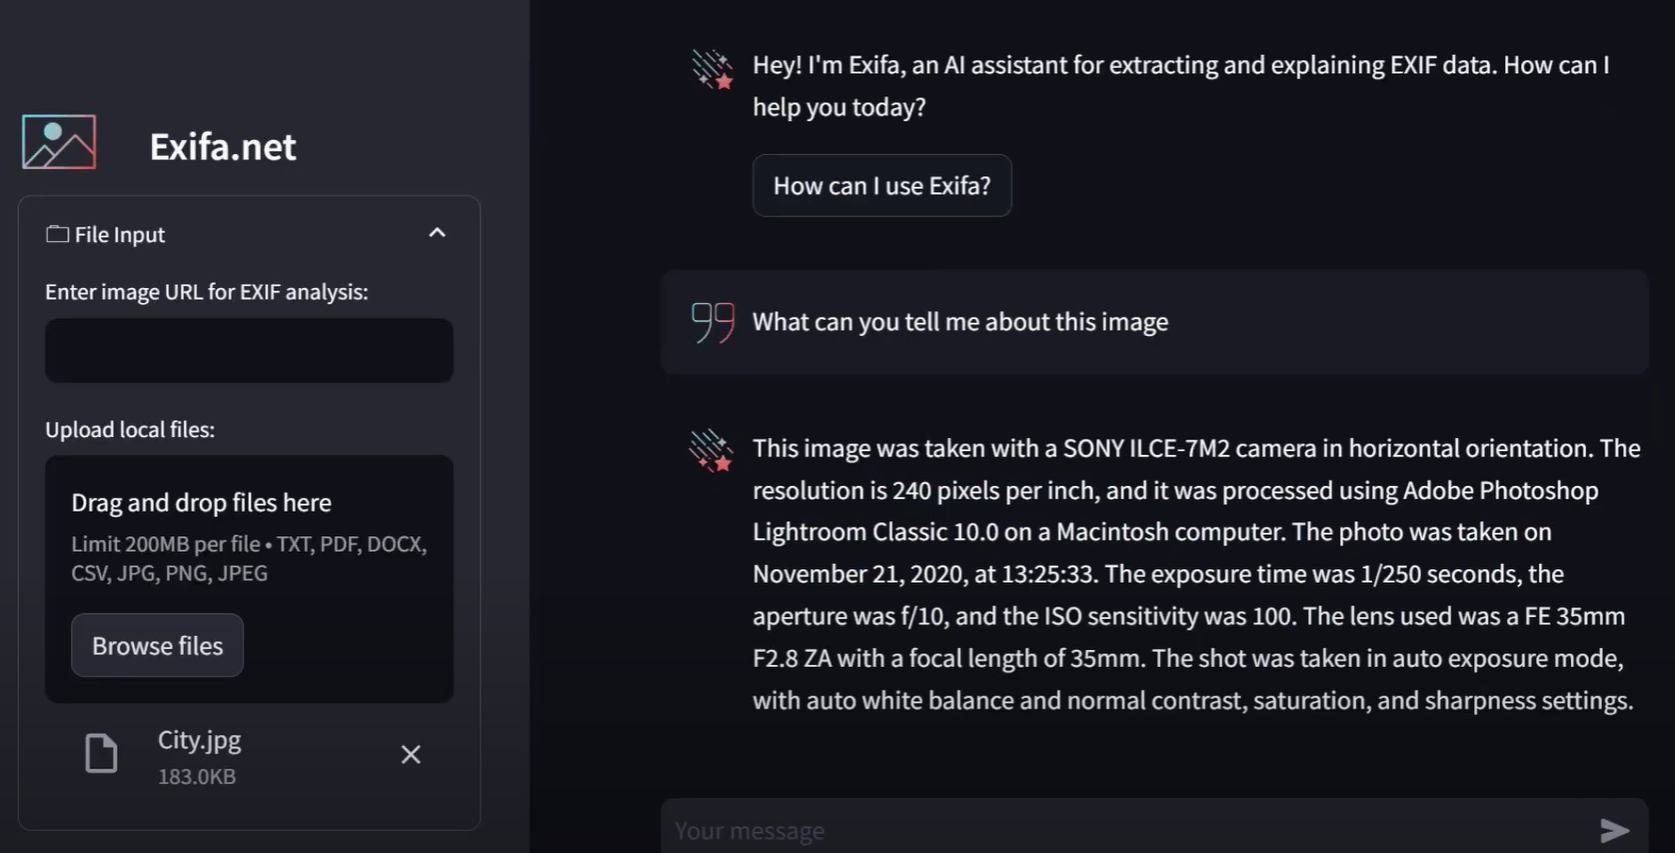Click the quotation mark user avatar icon

click(712, 323)
